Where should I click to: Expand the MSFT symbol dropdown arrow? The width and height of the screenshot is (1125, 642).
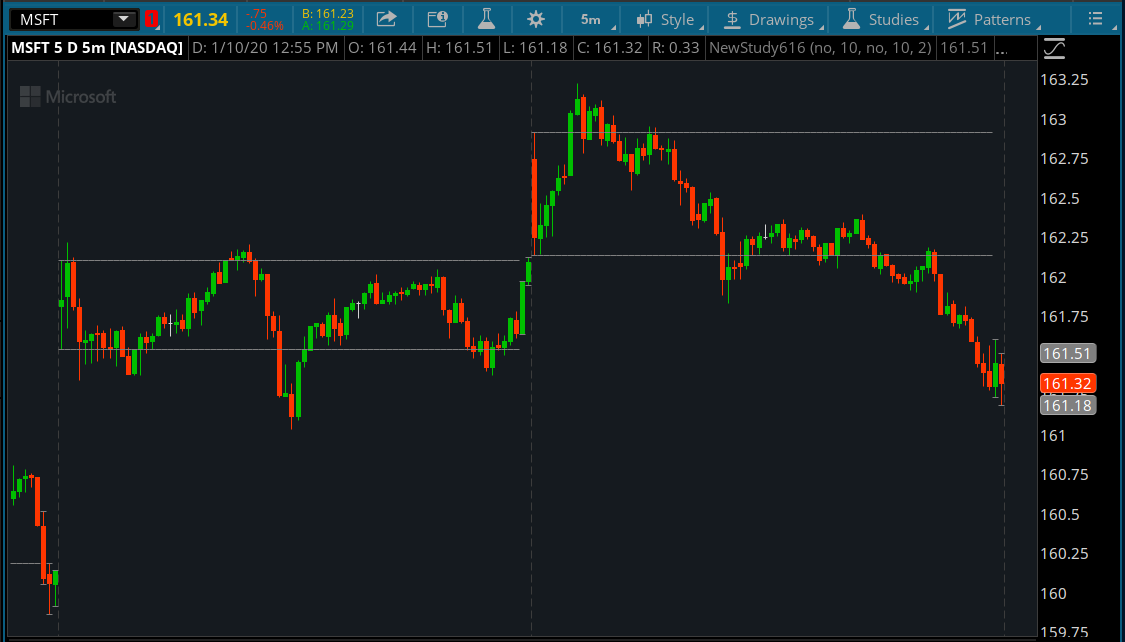(x=123, y=19)
